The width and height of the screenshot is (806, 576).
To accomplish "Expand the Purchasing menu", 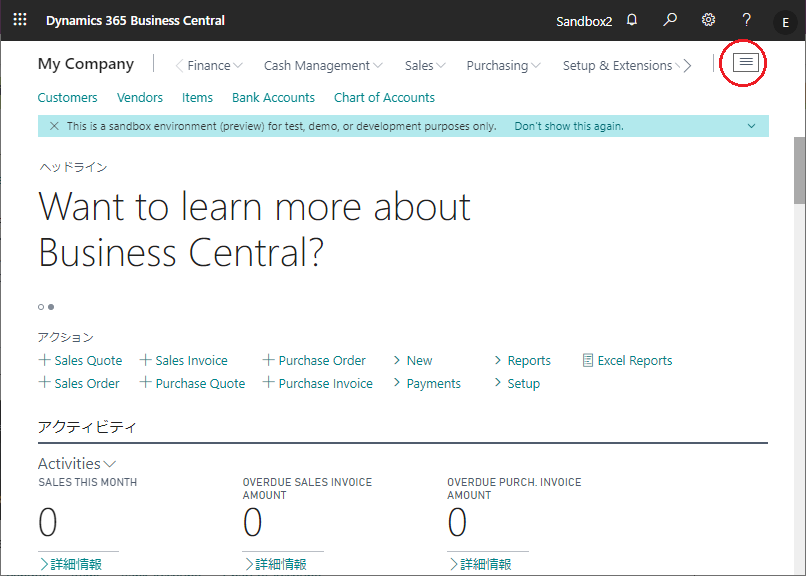I will (503, 66).
